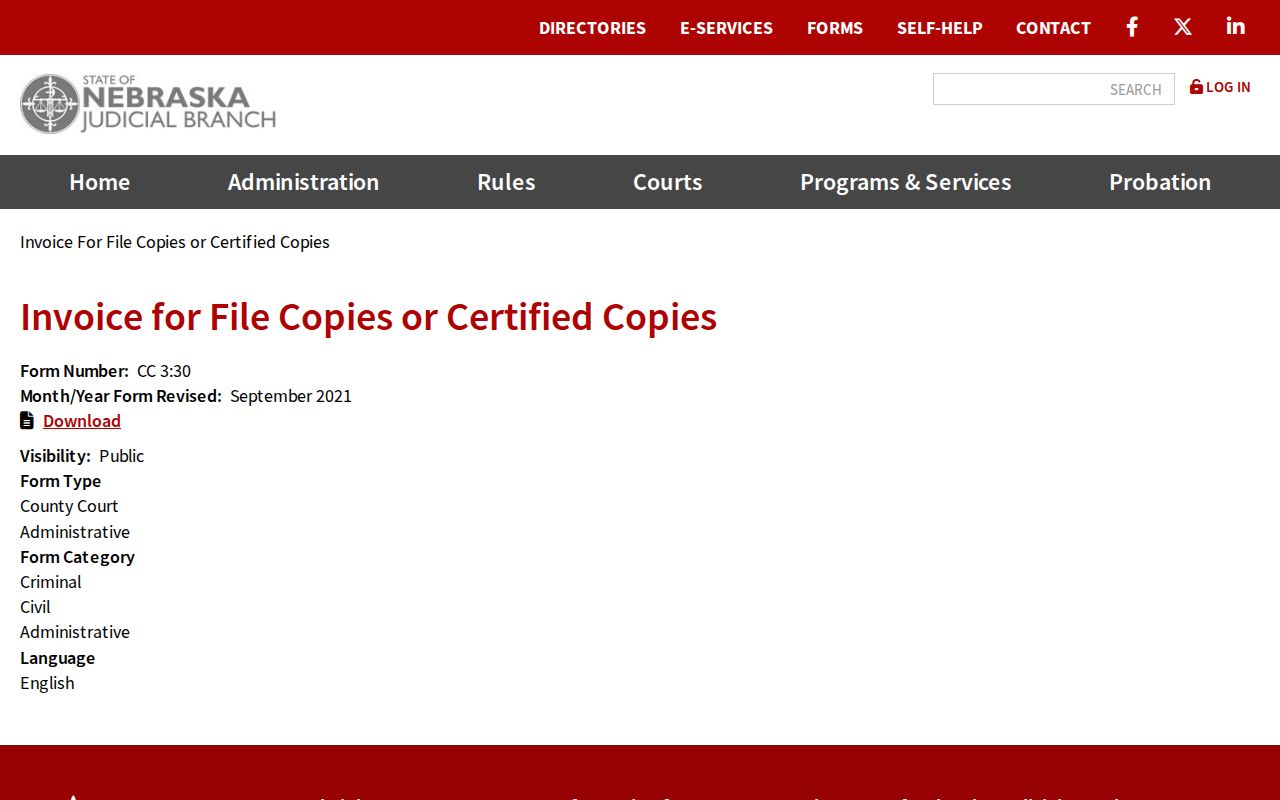1280x800 pixels.
Task: Click Administrative under Form Type
Action: 75,532
